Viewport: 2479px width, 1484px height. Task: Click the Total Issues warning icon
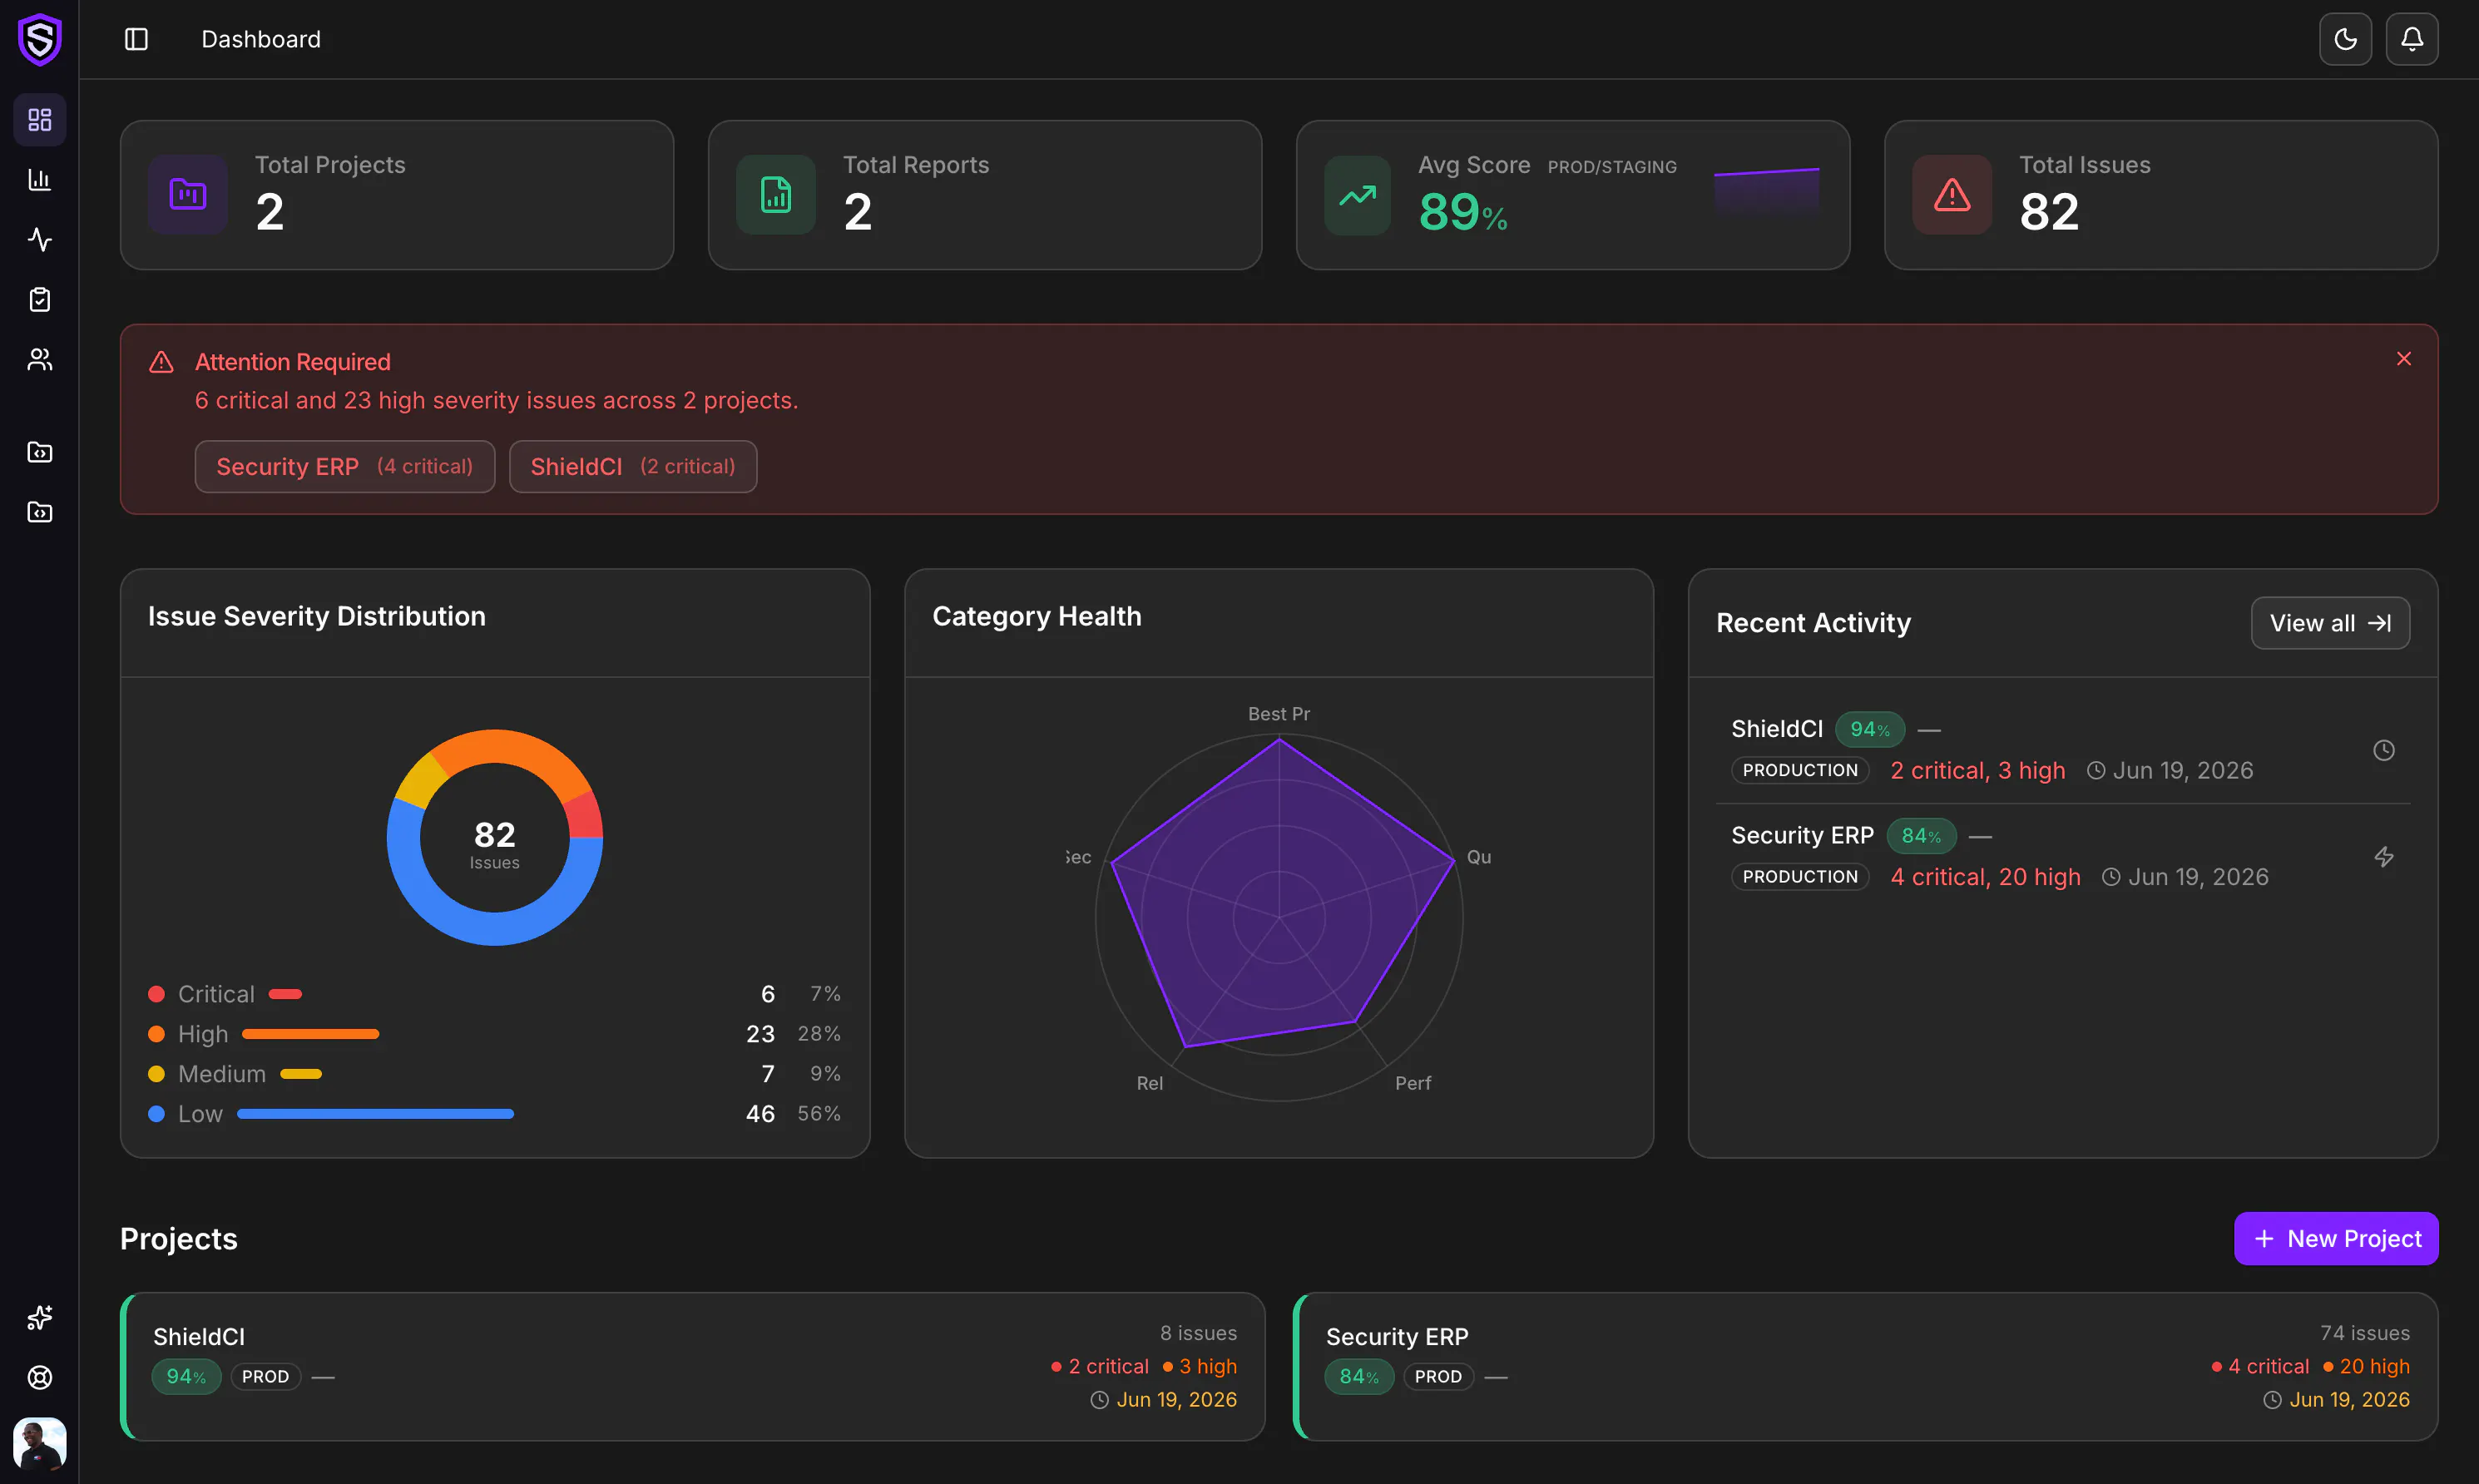pos(1952,195)
